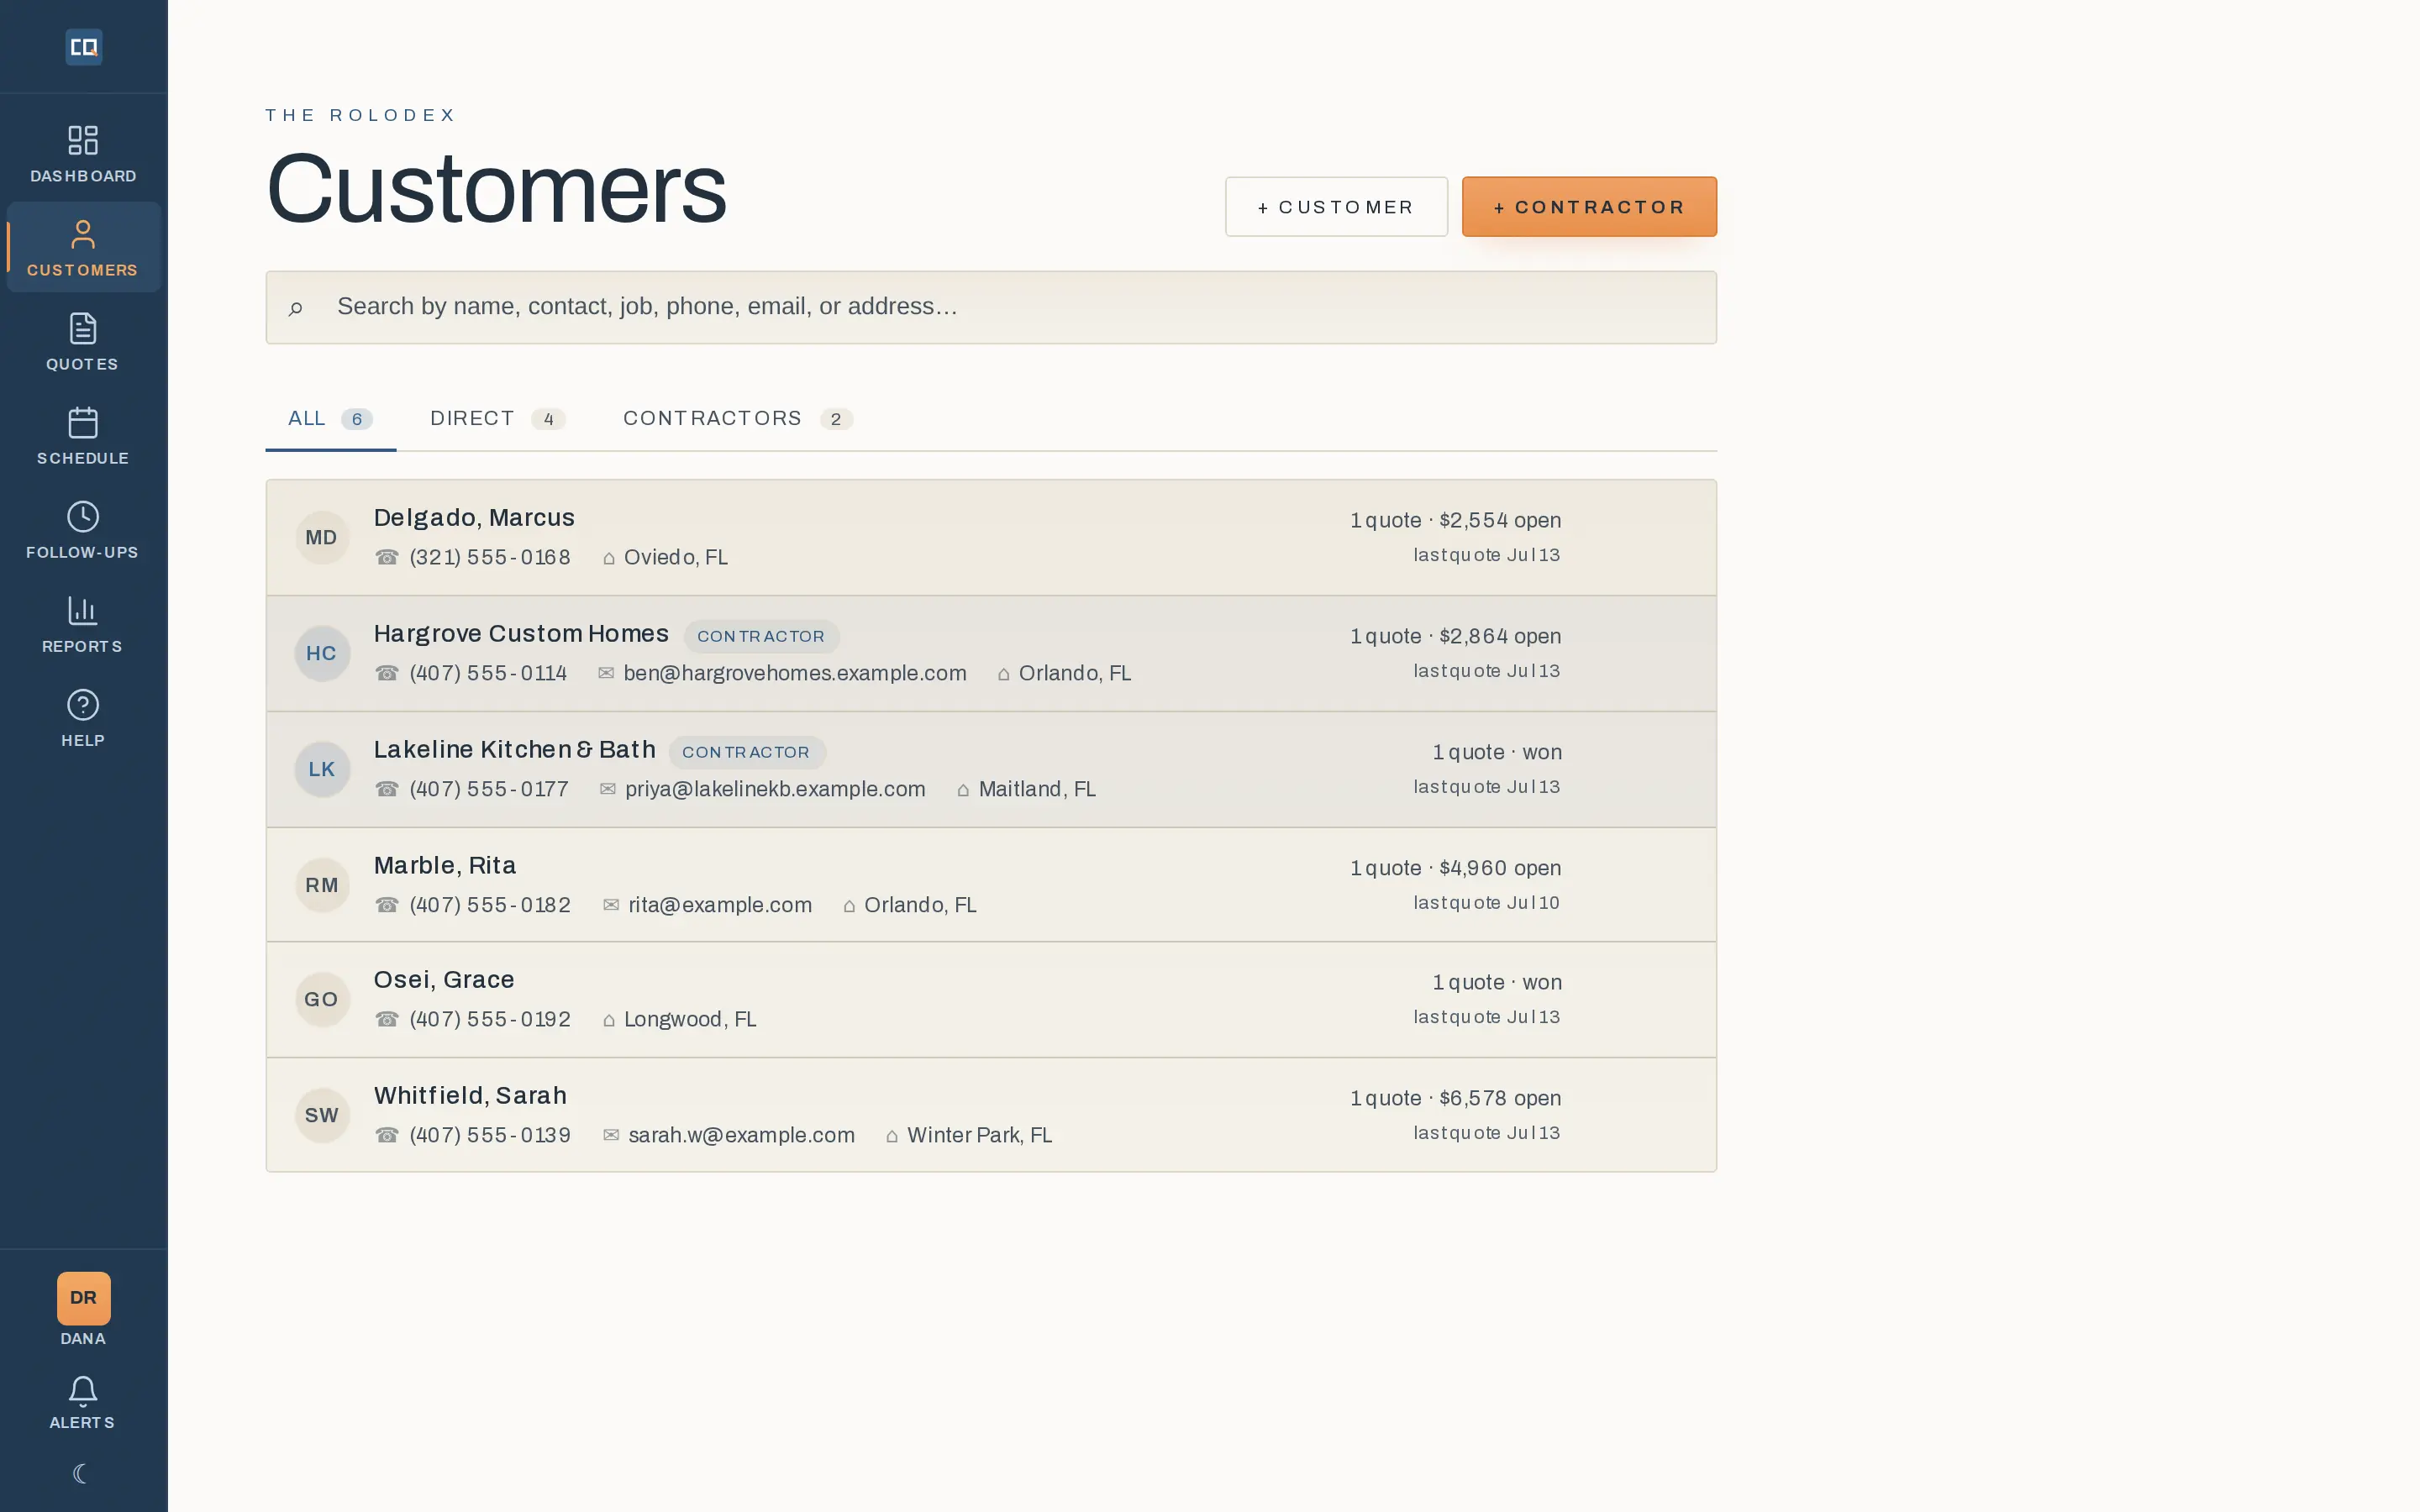Click the HC avatar for Hargrove
Image resolution: width=2420 pixels, height=1512 pixels.
tap(321, 654)
